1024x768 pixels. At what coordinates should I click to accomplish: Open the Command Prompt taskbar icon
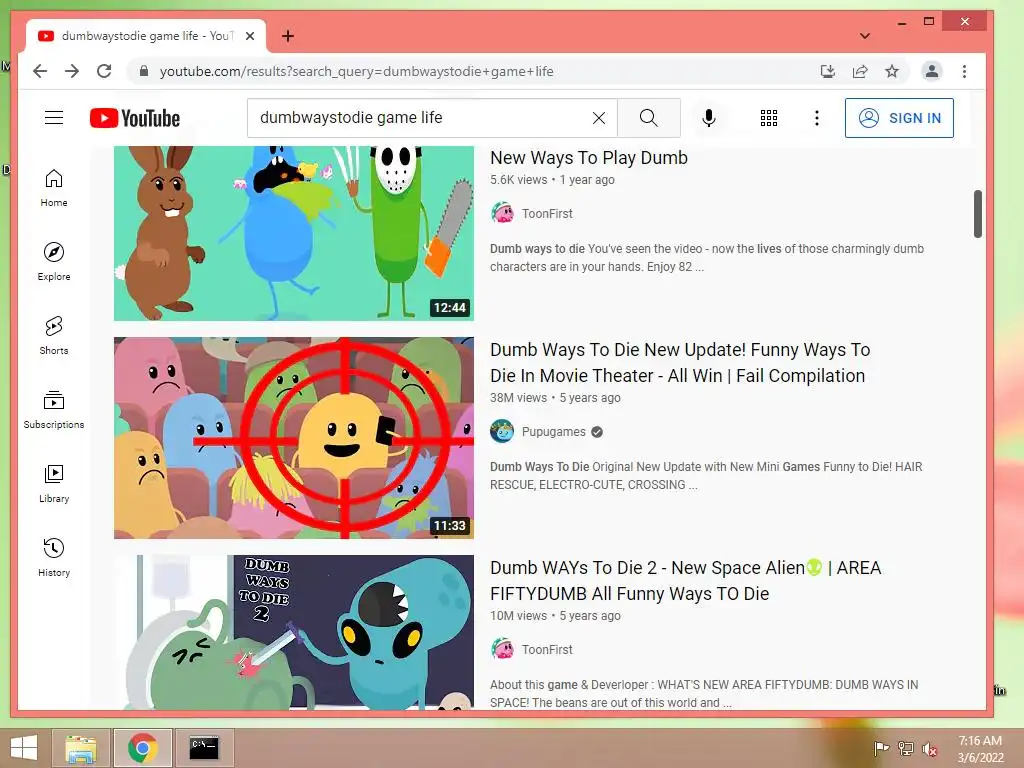[204, 748]
